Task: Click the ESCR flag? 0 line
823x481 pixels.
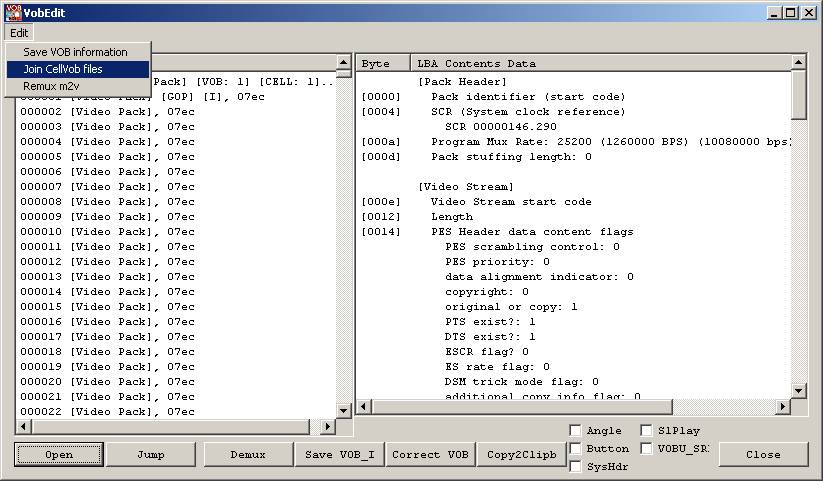Action: pyautogui.click(x=487, y=352)
